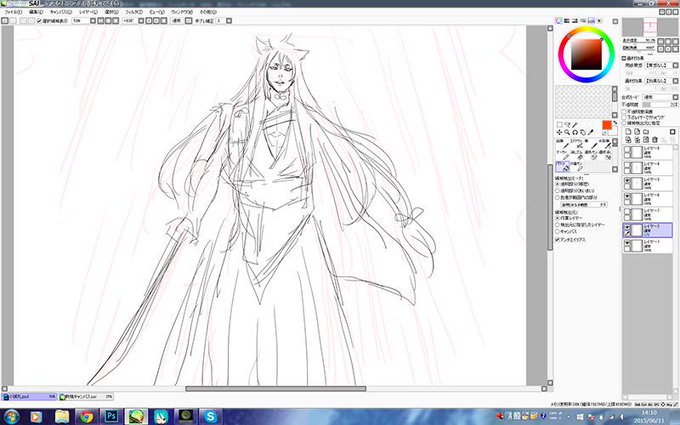Select third detection mode color-difference radio button
The image size is (680, 425).
coord(558,197)
